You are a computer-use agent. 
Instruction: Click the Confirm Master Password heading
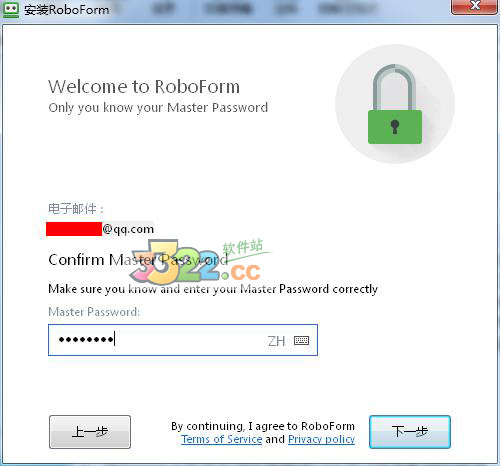138,260
